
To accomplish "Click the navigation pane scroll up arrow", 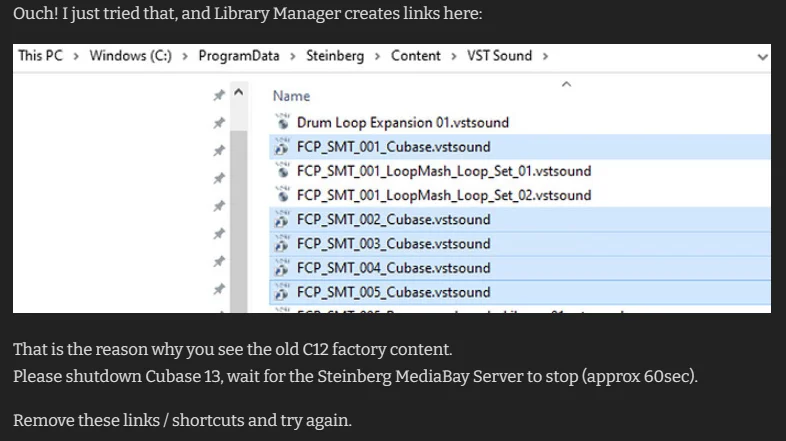I will (239, 92).
